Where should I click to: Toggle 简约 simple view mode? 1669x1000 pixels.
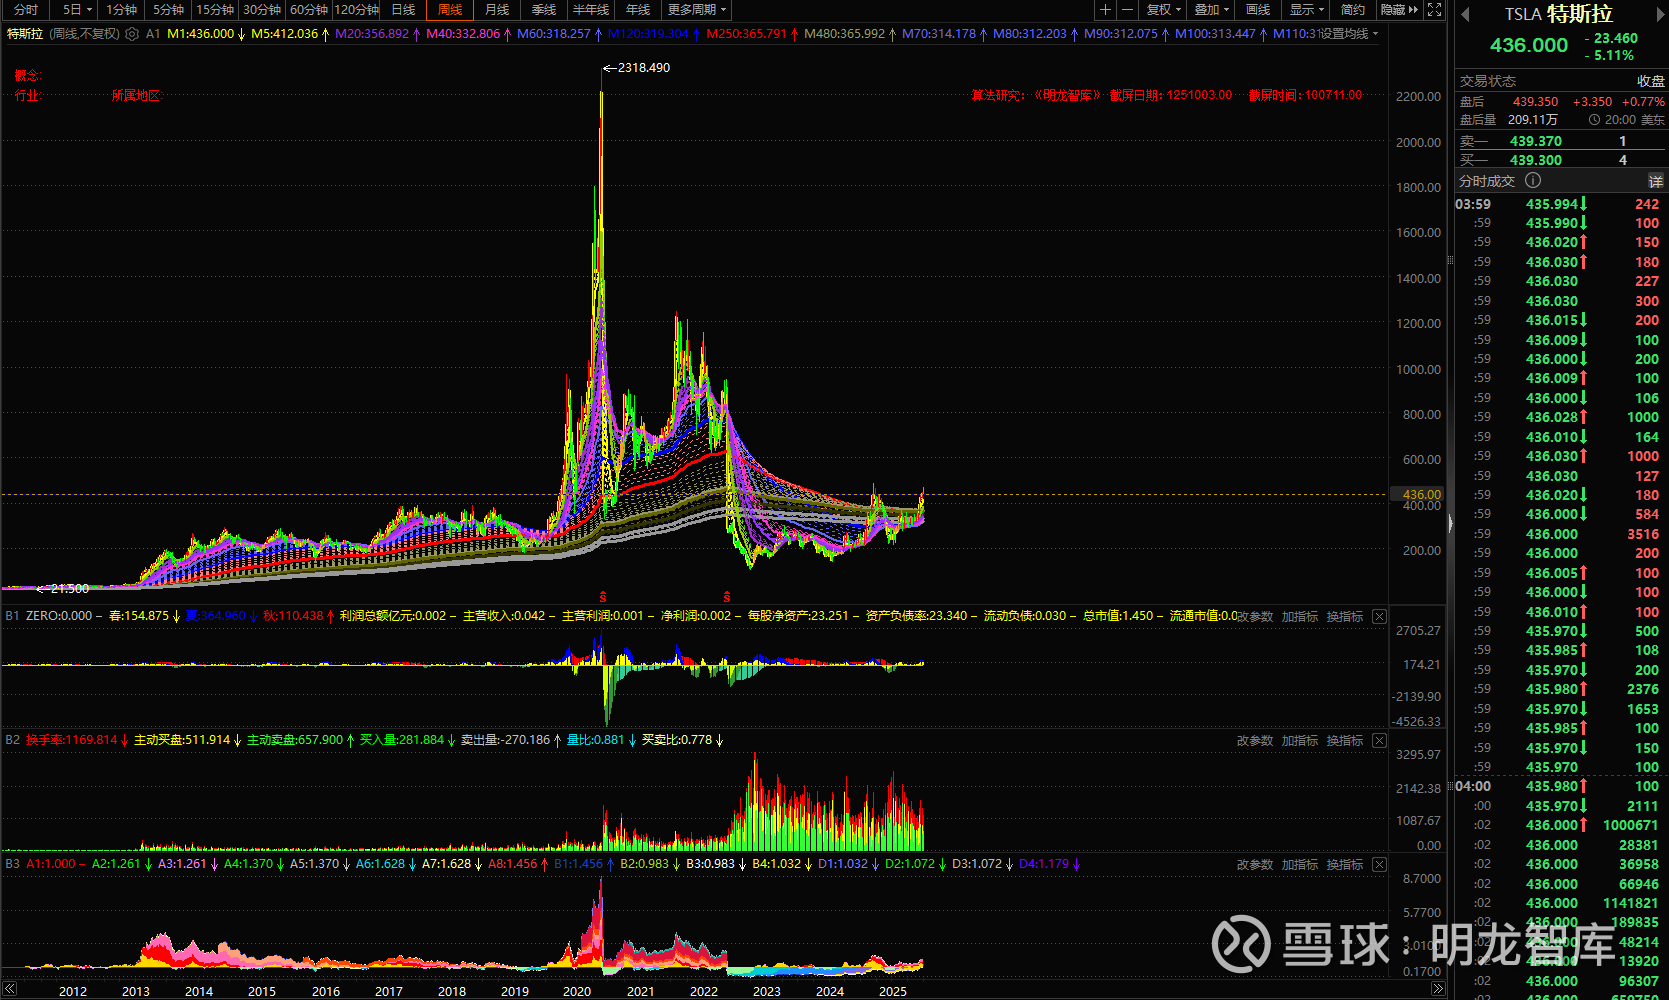1352,10
